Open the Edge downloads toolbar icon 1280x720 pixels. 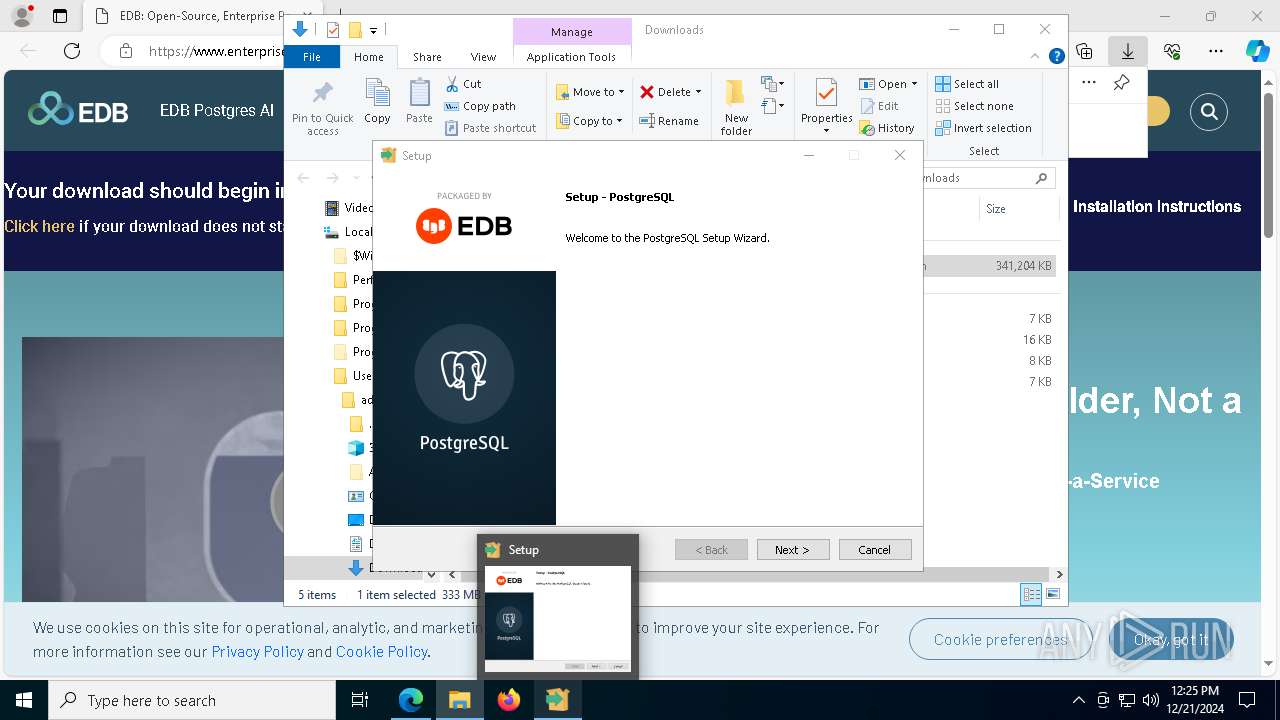1127,51
